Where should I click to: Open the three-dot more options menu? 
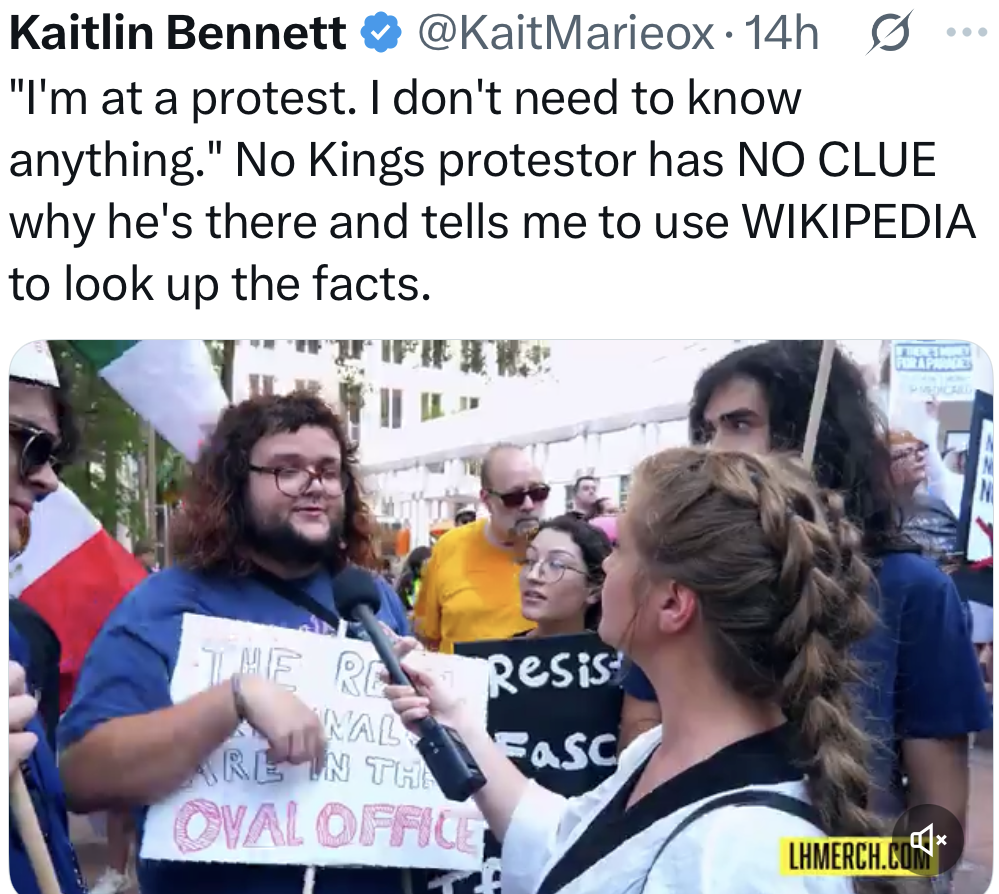[x=967, y=32]
